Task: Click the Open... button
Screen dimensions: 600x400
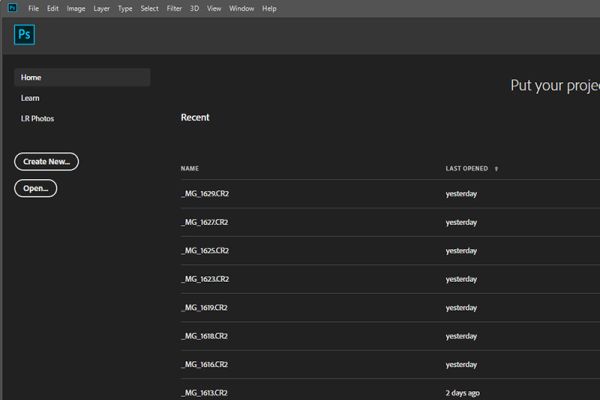Action: pos(36,188)
